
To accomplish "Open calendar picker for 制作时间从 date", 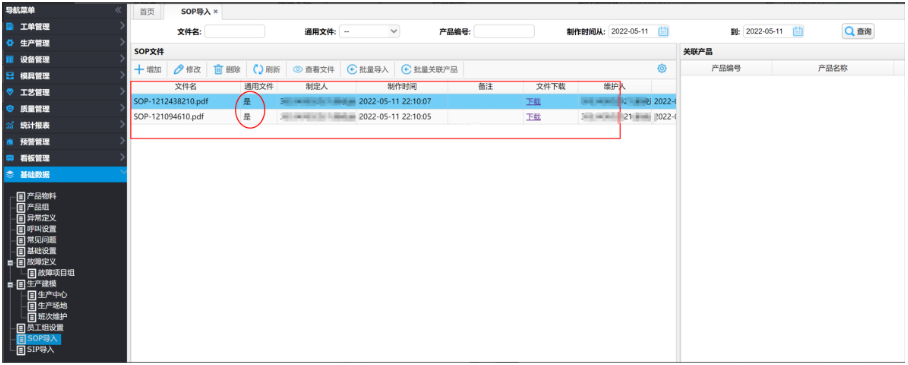I will coord(664,31).
